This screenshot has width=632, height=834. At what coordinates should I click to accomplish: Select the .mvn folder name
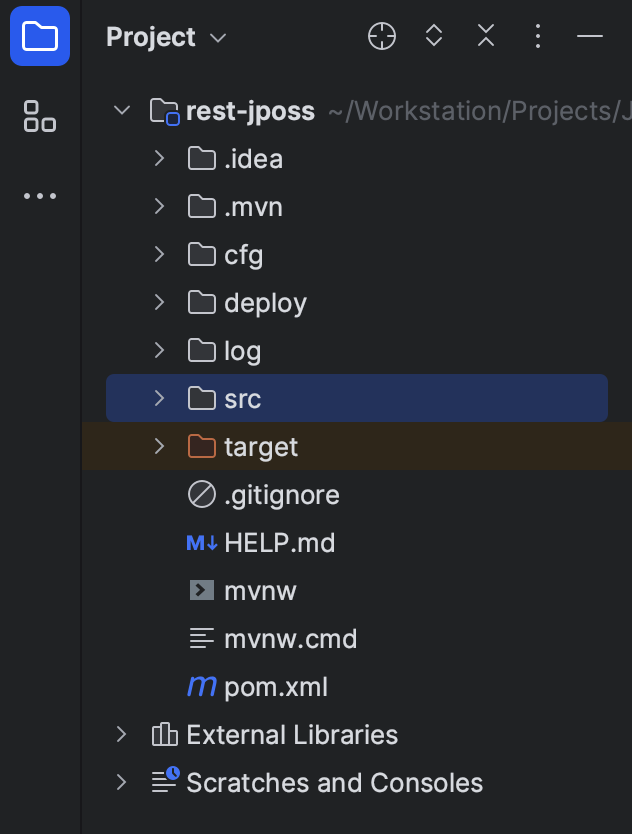point(253,207)
